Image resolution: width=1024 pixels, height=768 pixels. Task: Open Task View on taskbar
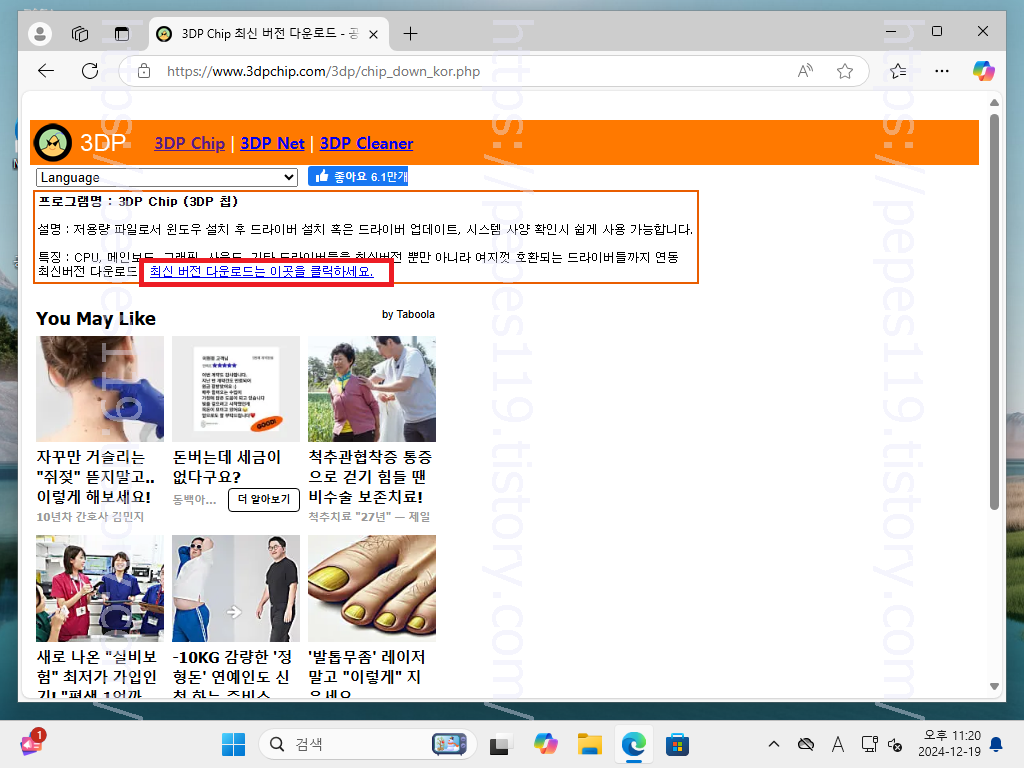coord(500,744)
